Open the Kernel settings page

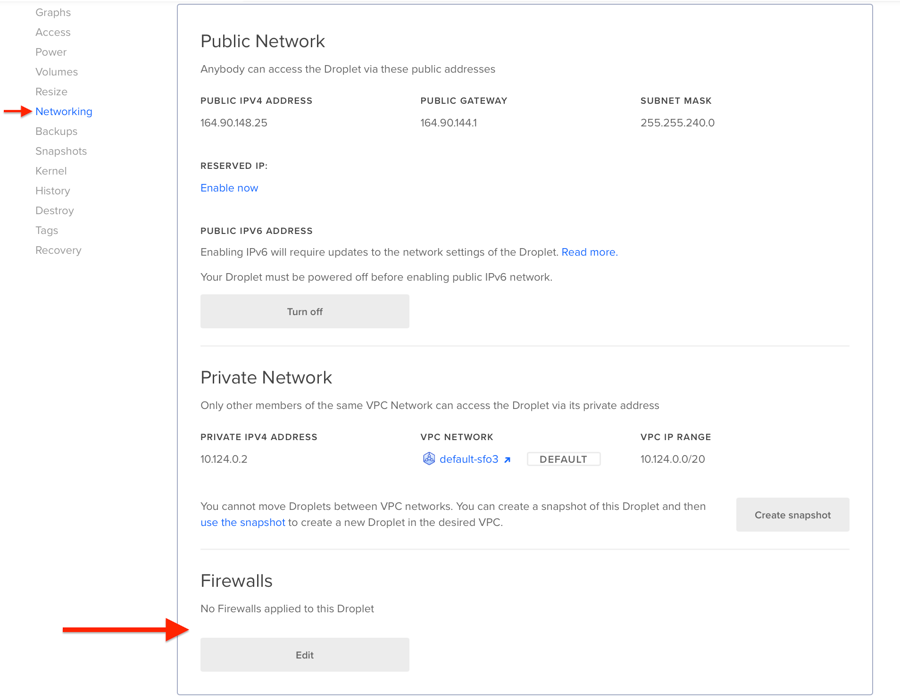pyautogui.click(x=51, y=171)
